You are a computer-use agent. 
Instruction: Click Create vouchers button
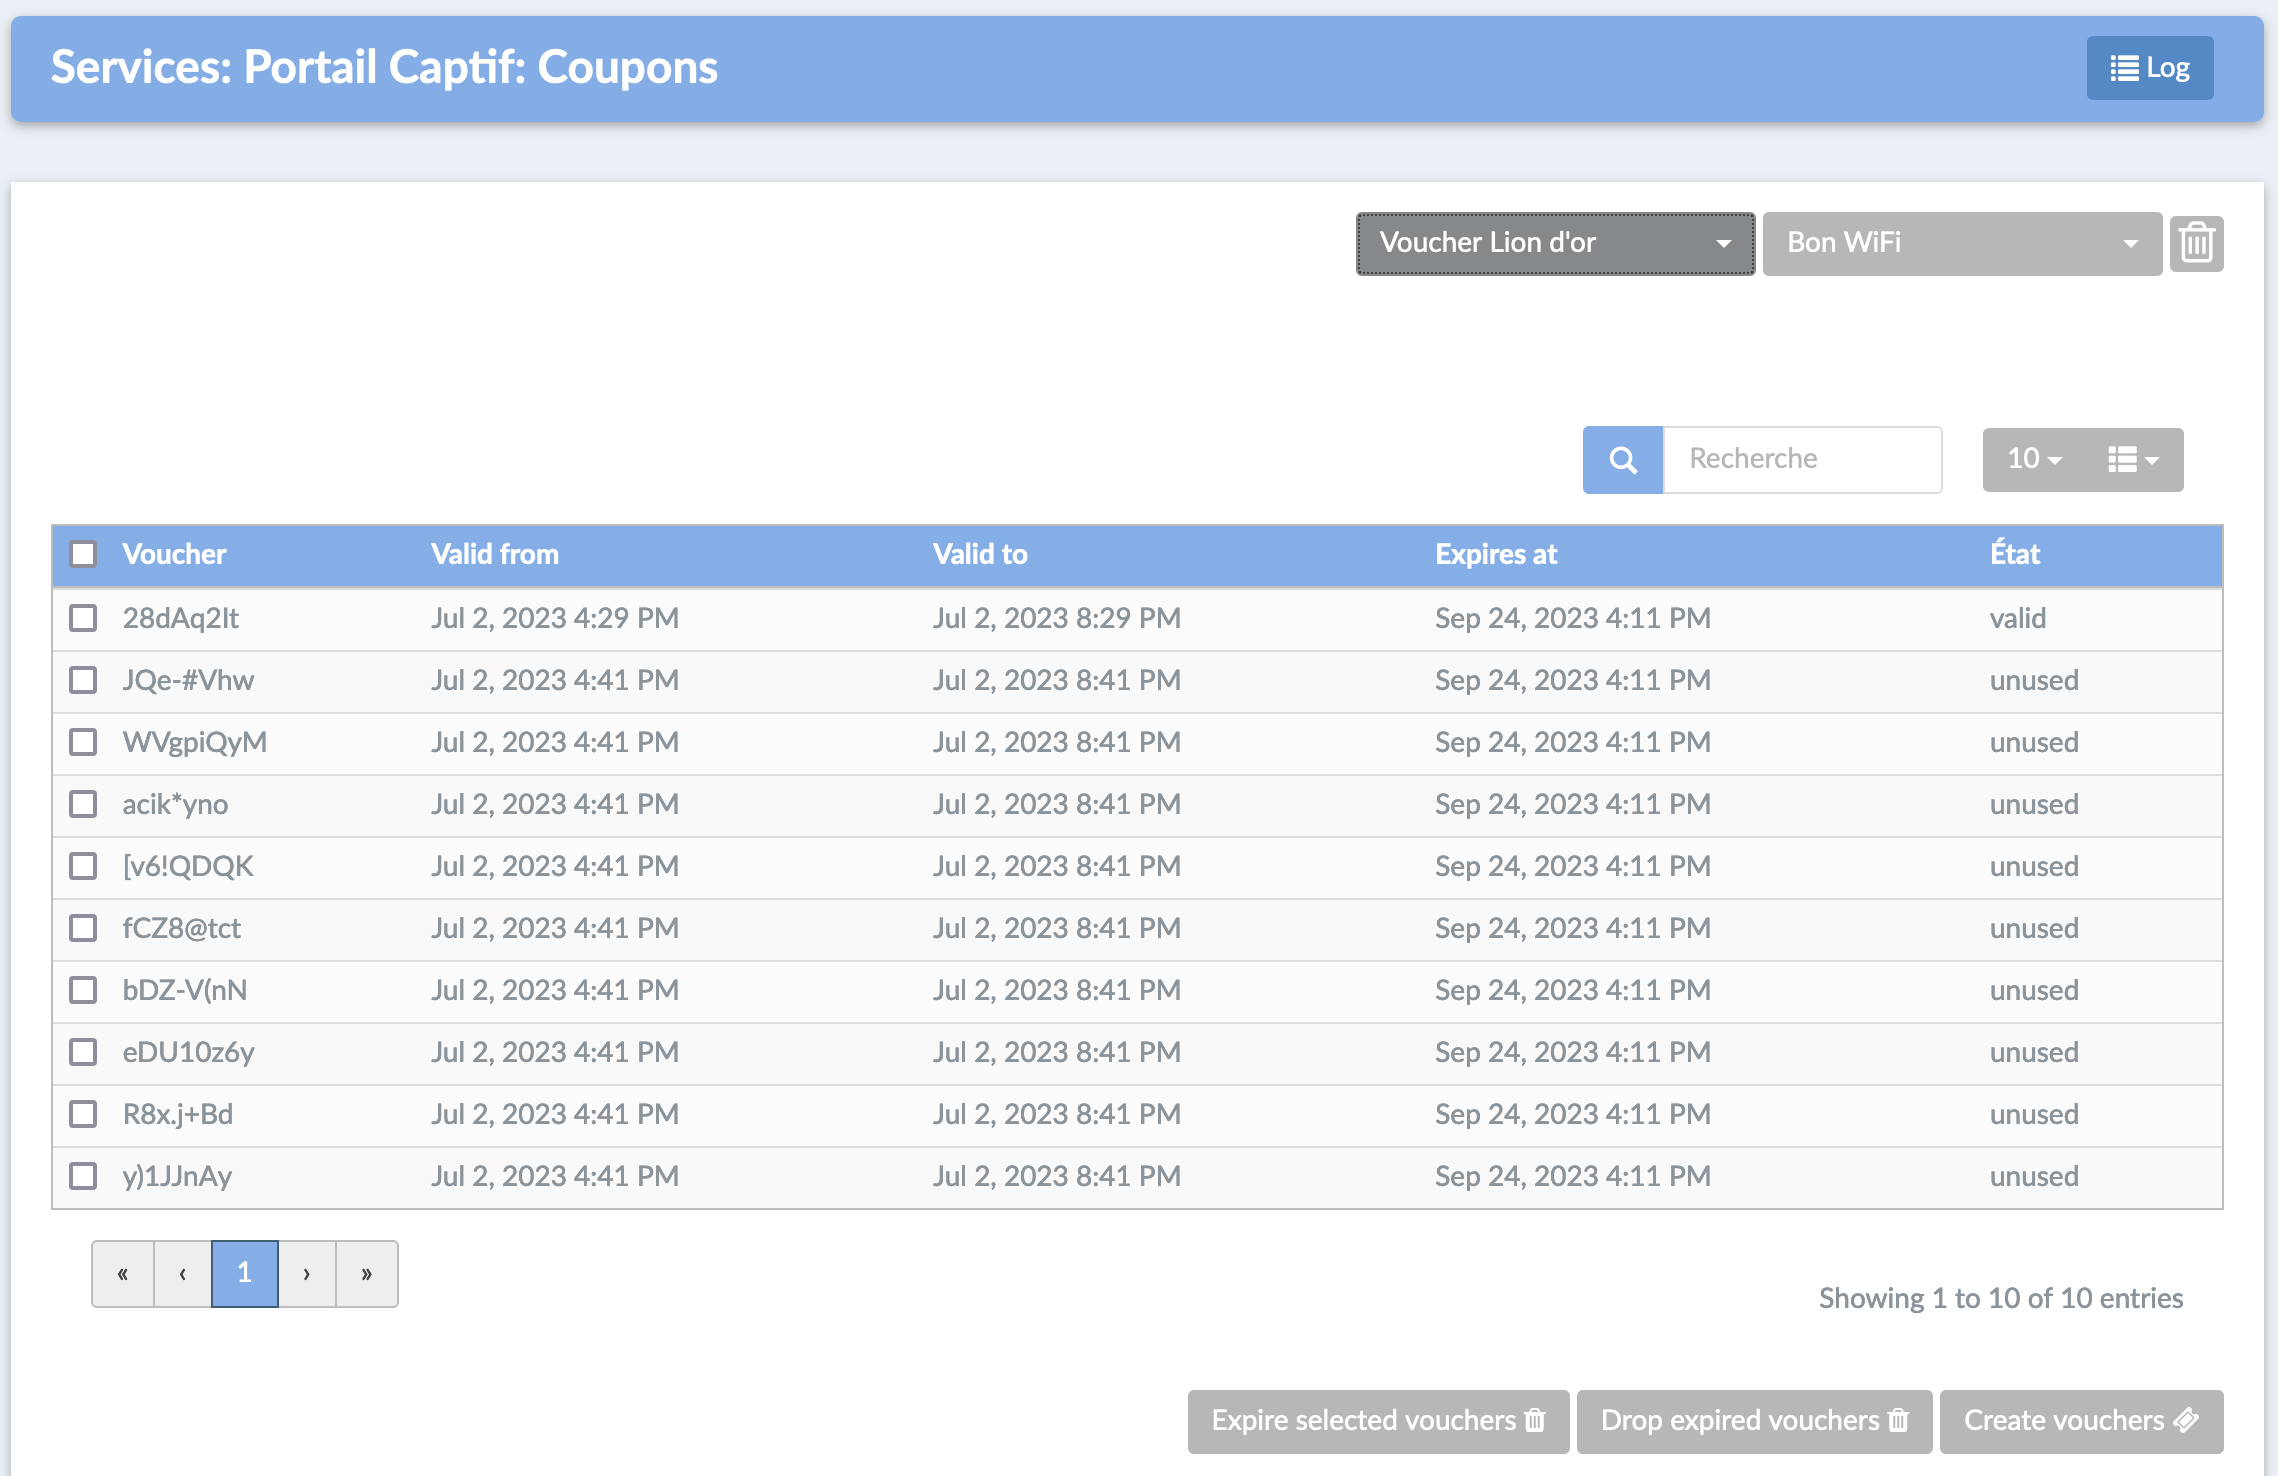click(x=2081, y=1421)
